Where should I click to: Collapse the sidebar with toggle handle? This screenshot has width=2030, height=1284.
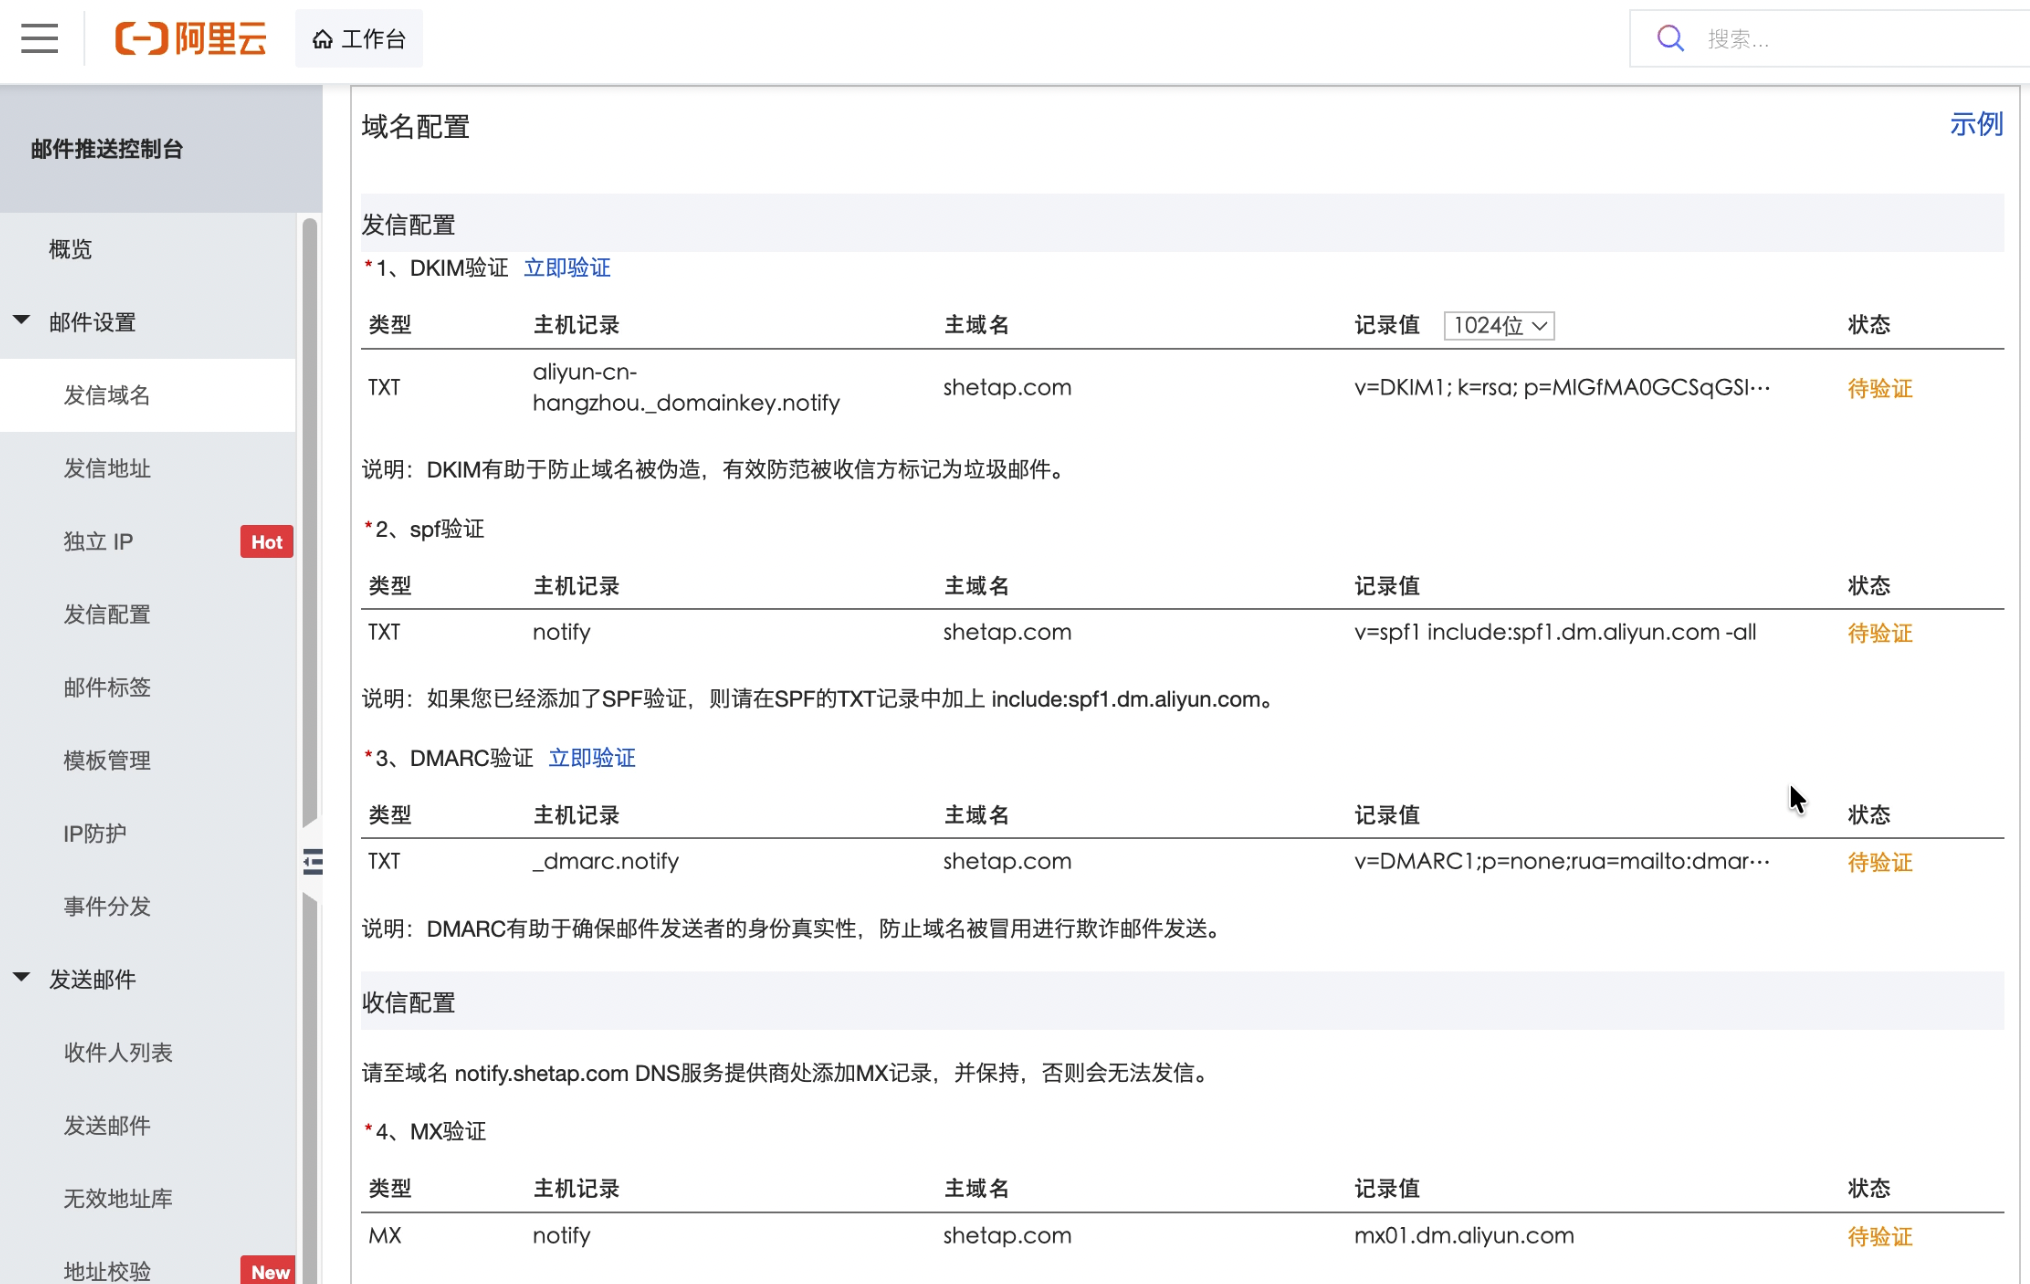pos(313,861)
